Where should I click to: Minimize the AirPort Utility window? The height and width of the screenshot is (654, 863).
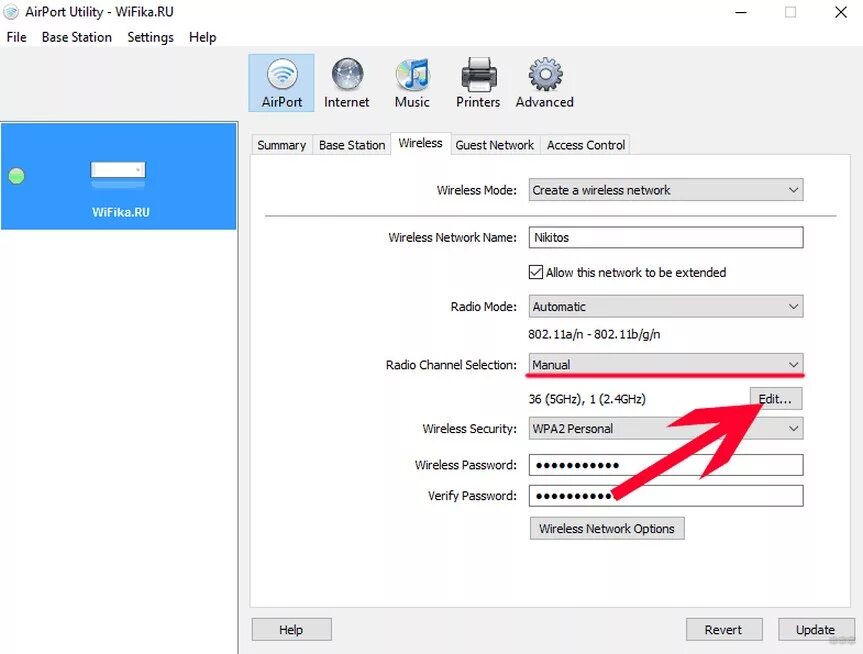[741, 12]
